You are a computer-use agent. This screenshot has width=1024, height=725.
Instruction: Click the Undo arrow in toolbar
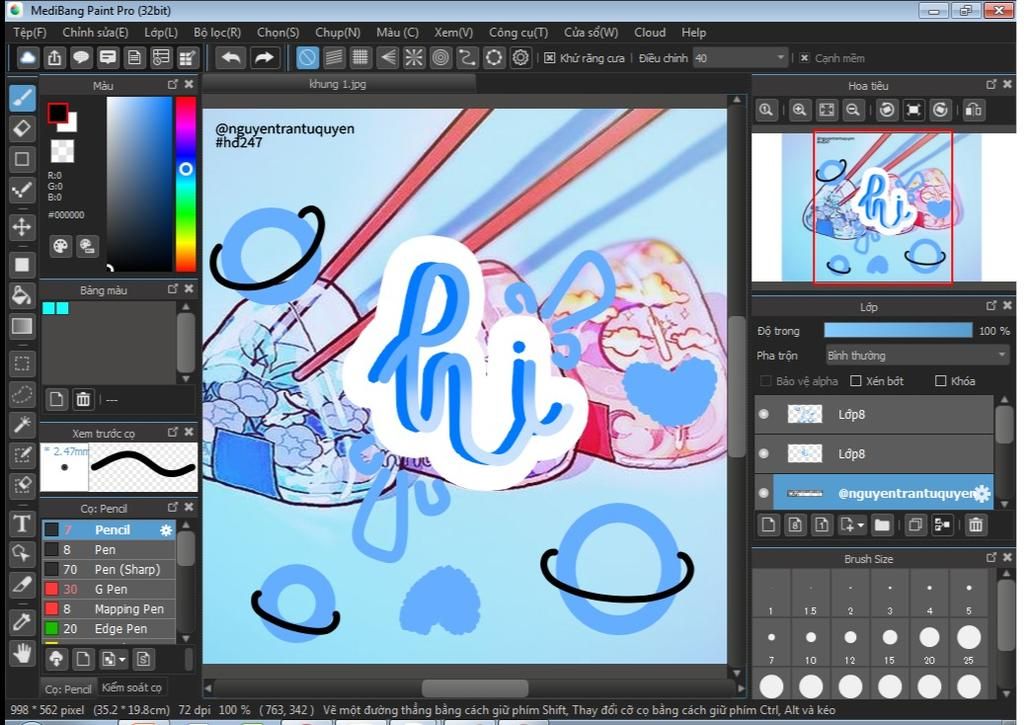click(x=231, y=57)
